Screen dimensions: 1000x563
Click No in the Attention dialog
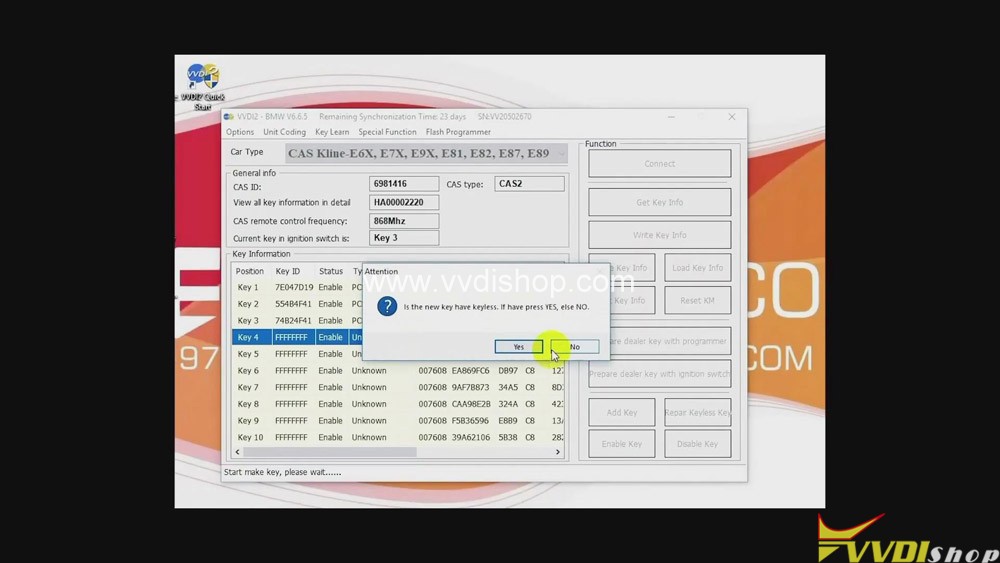(x=574, y=347)
